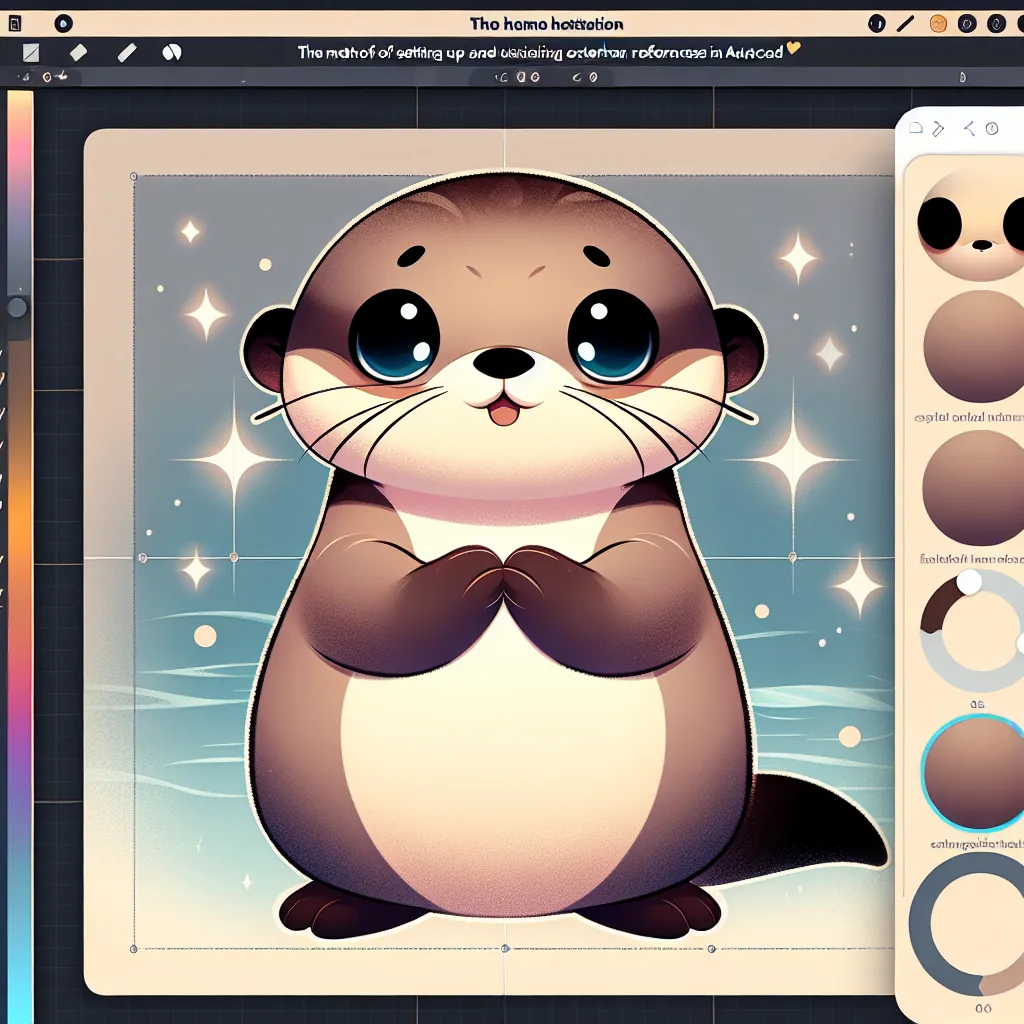Select the pencil tool in the left toolbar
1024x1024 pixels.
pos(126,53)
